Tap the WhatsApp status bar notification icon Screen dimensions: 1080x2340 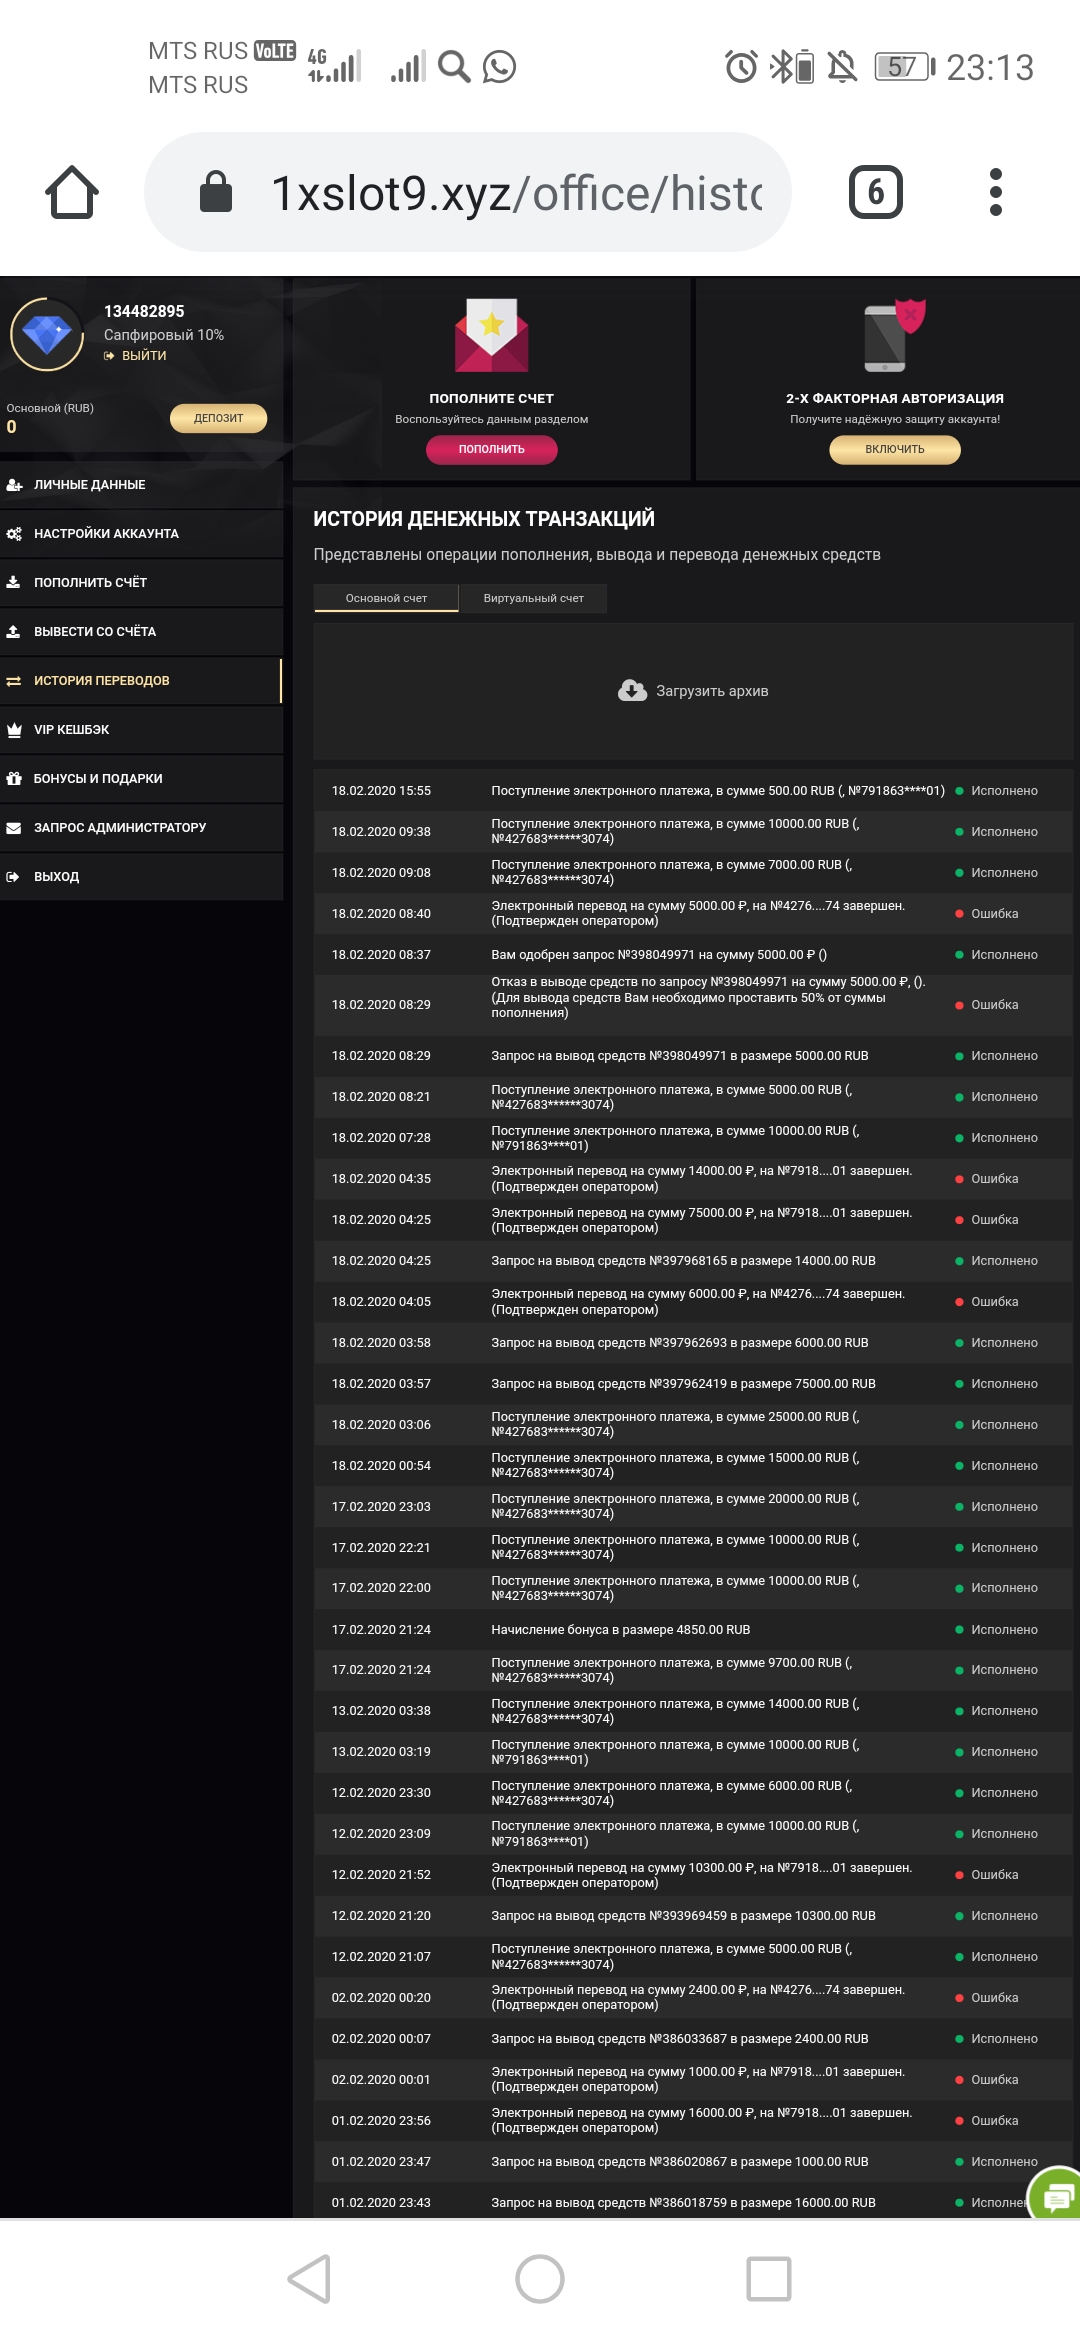tap(499, 67)
